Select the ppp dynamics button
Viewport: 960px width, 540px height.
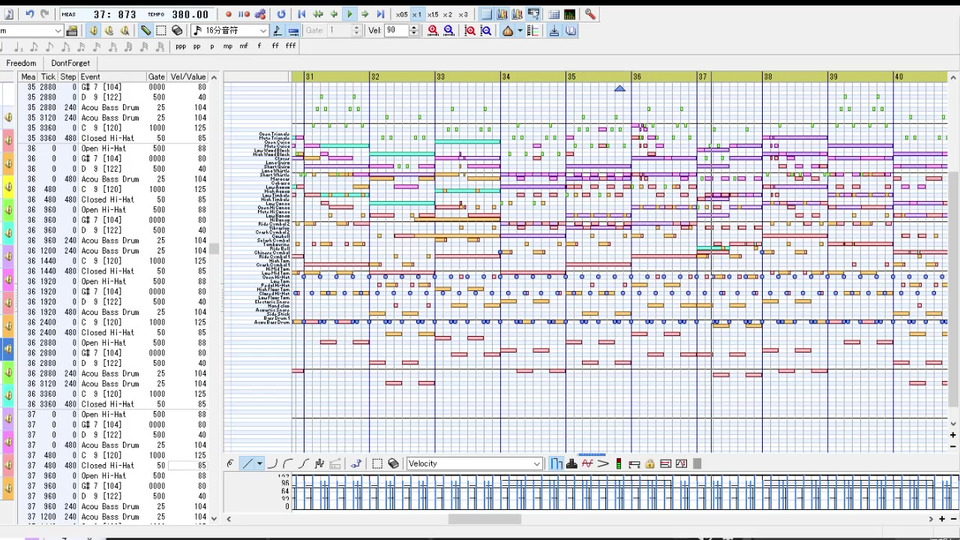[x=181, y=47]
